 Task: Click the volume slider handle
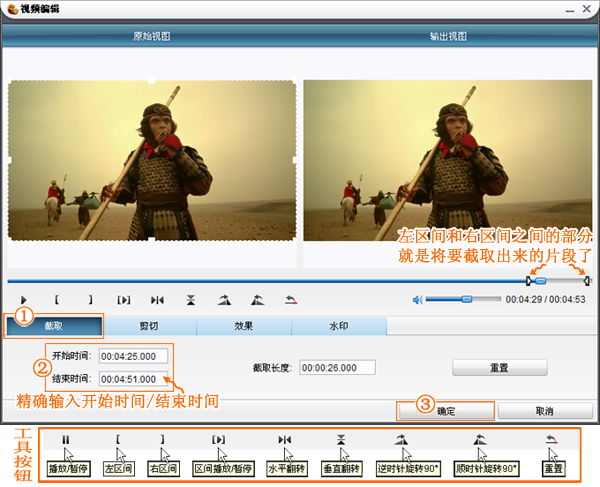pyautogui.click(x=466, y=299)
